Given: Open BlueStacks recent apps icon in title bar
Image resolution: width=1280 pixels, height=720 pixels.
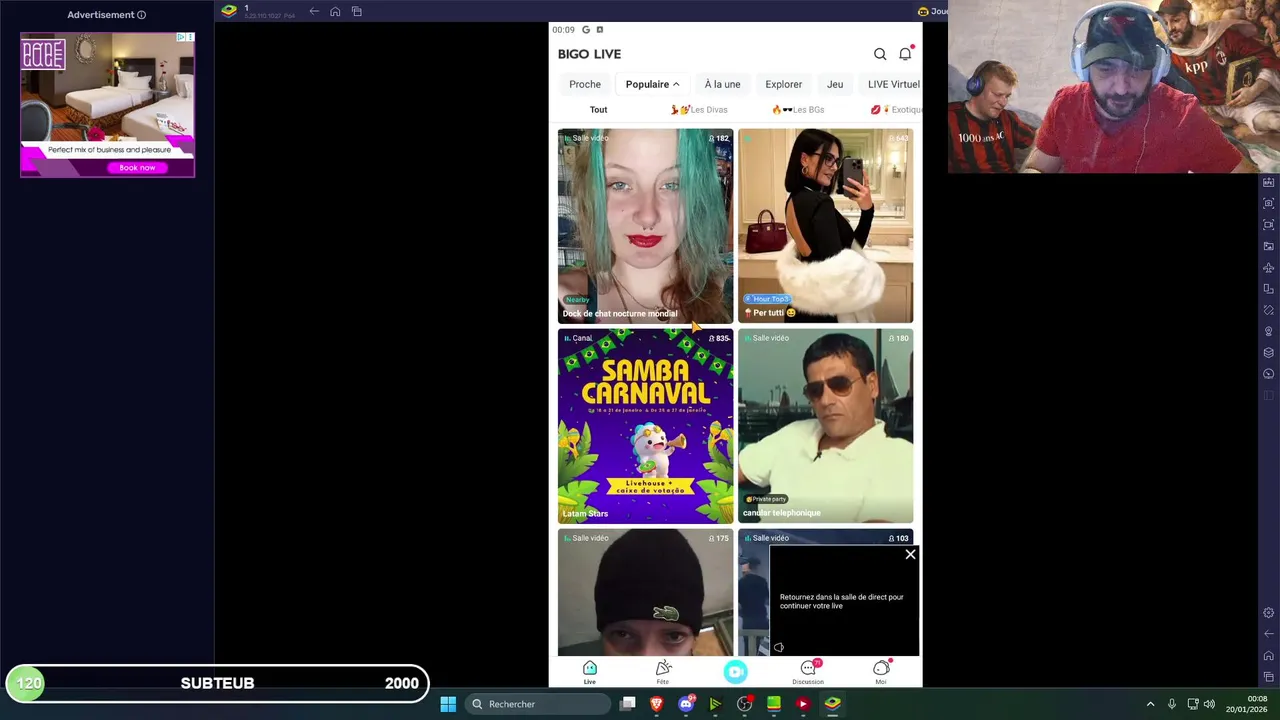Looking at the screenshot, I should [357, 11].
